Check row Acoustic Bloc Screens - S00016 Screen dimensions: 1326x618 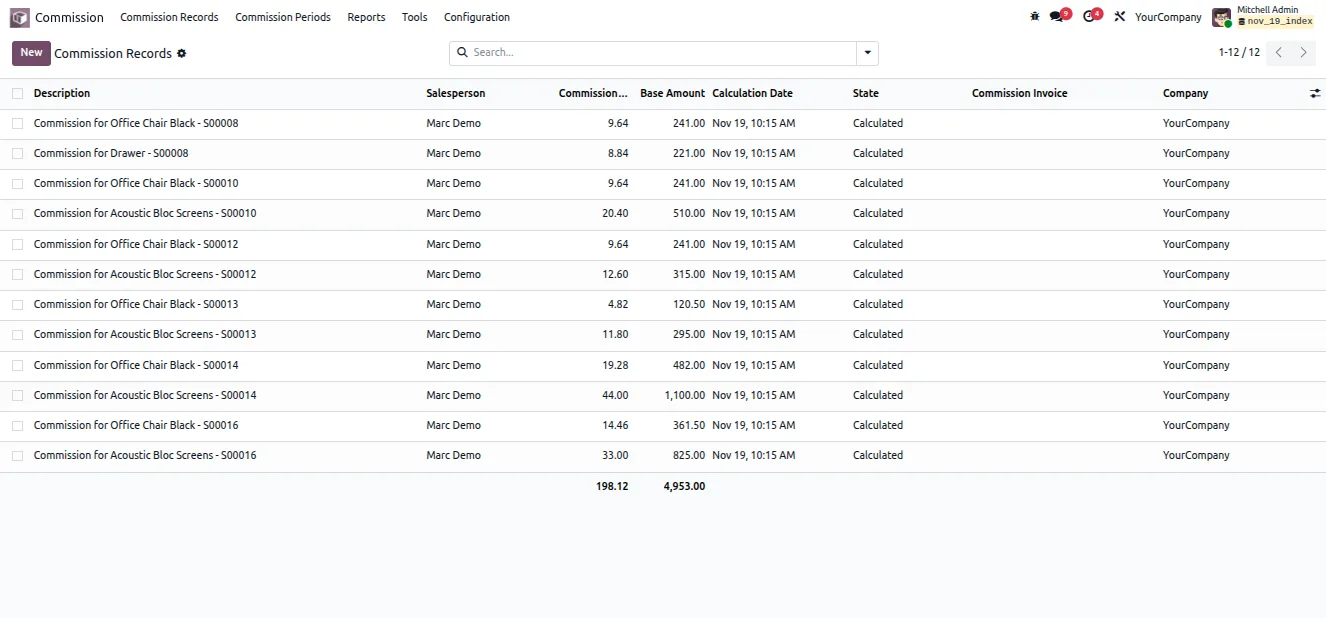click(17, 455)
